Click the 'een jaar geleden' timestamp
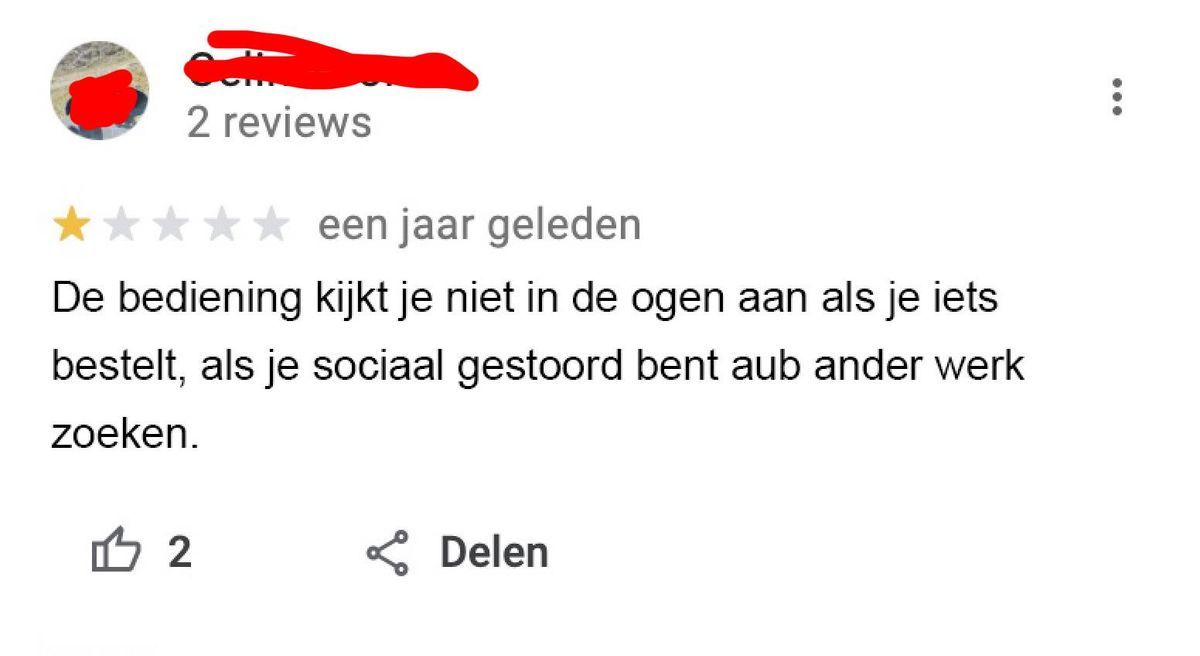This screenshot has width=1200, height=656. tap(479, 226)
